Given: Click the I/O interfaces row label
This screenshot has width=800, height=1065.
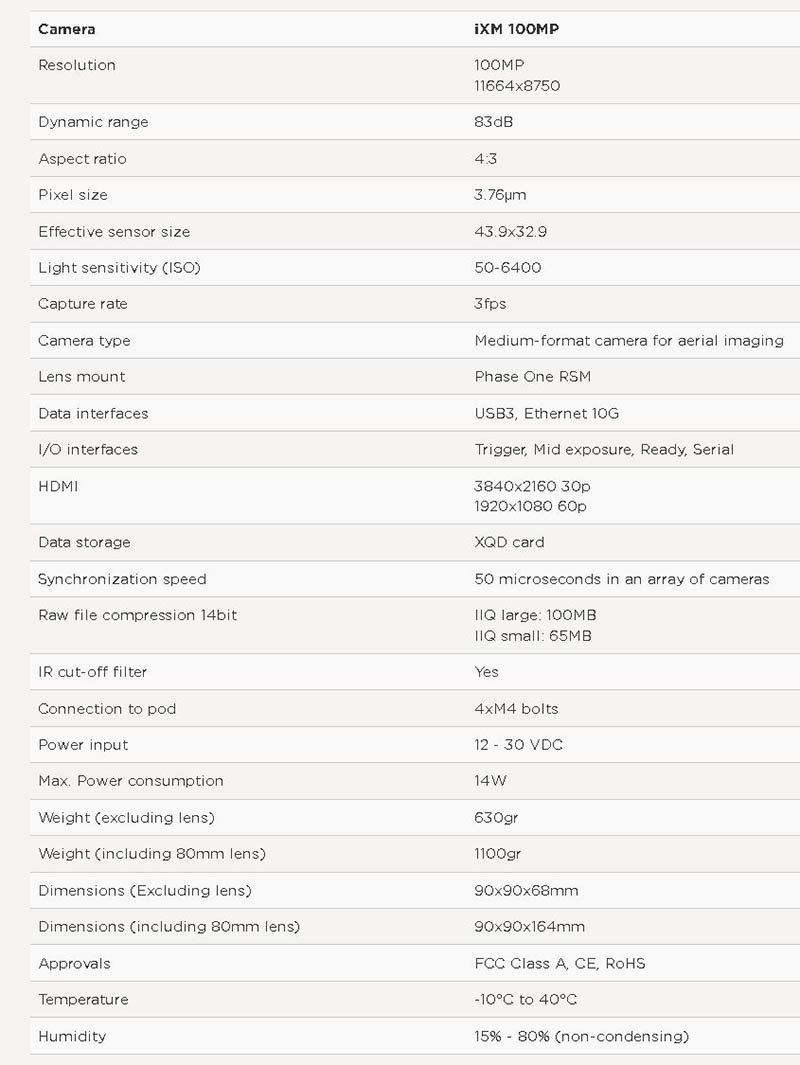Looking at the screenshot, I should [x=88, y=450].
